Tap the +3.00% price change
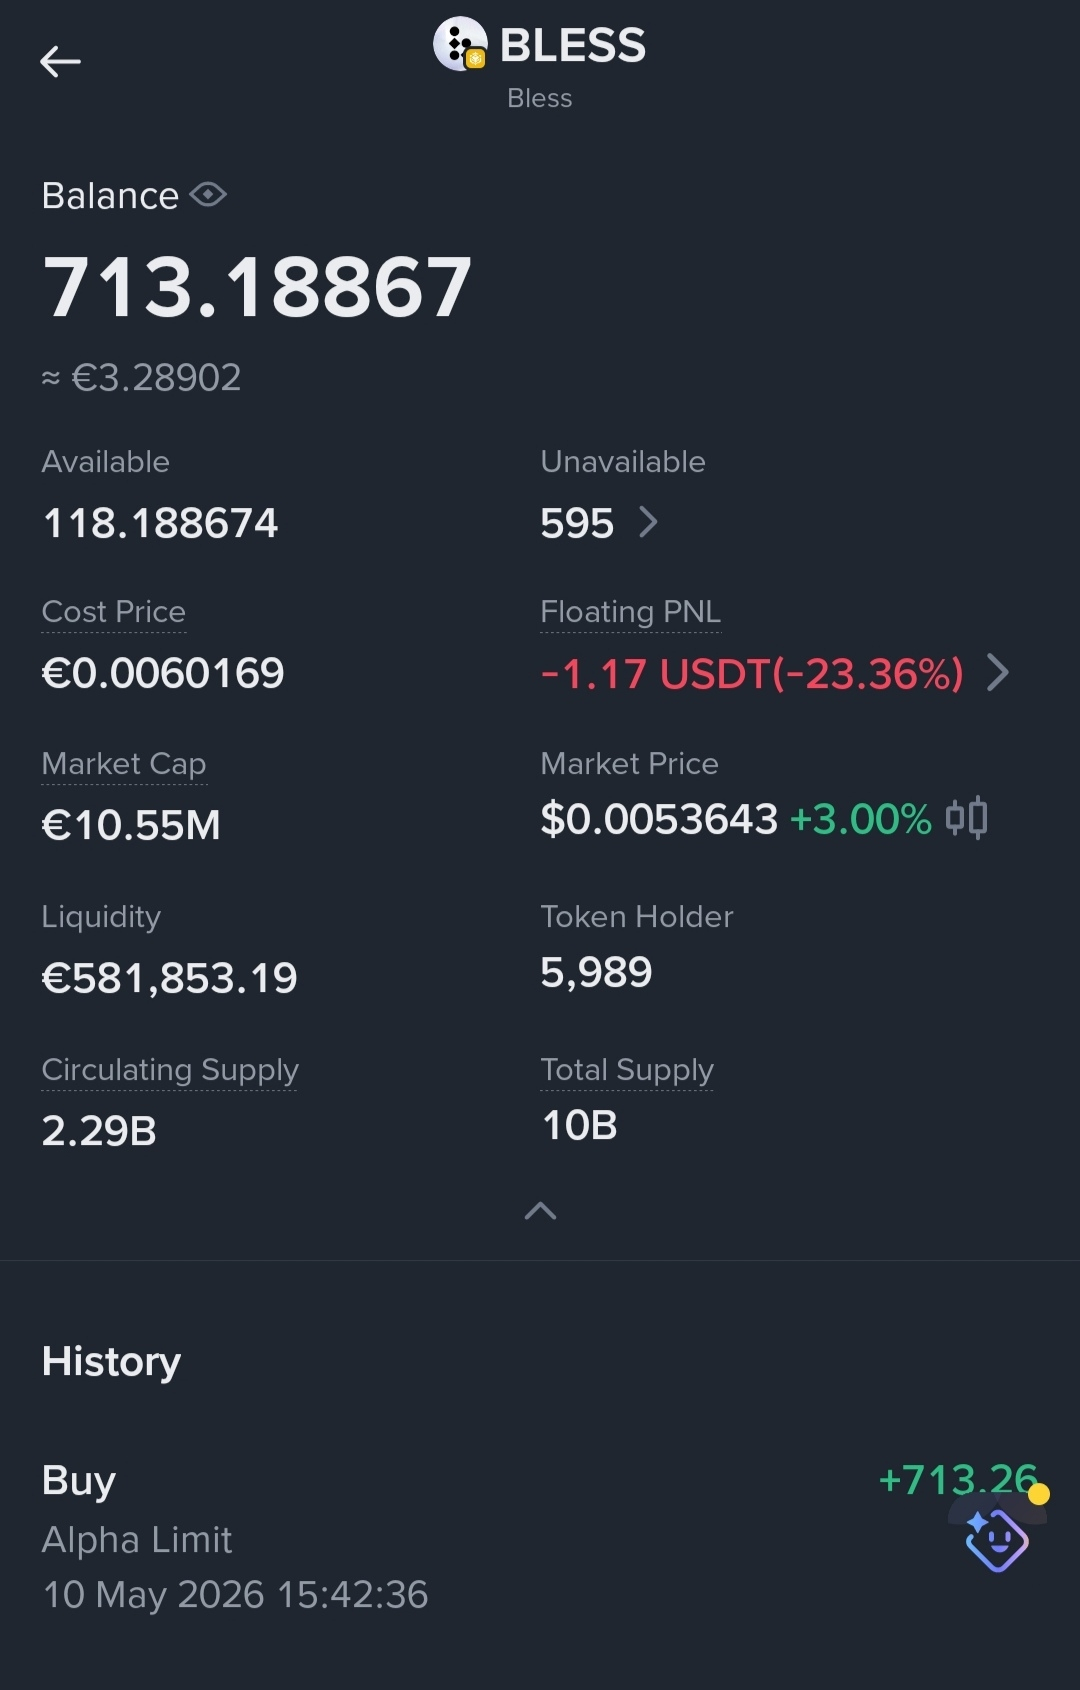This screenshot has width=1080, height=1690. pyautogui.click(x=861, y=819)
